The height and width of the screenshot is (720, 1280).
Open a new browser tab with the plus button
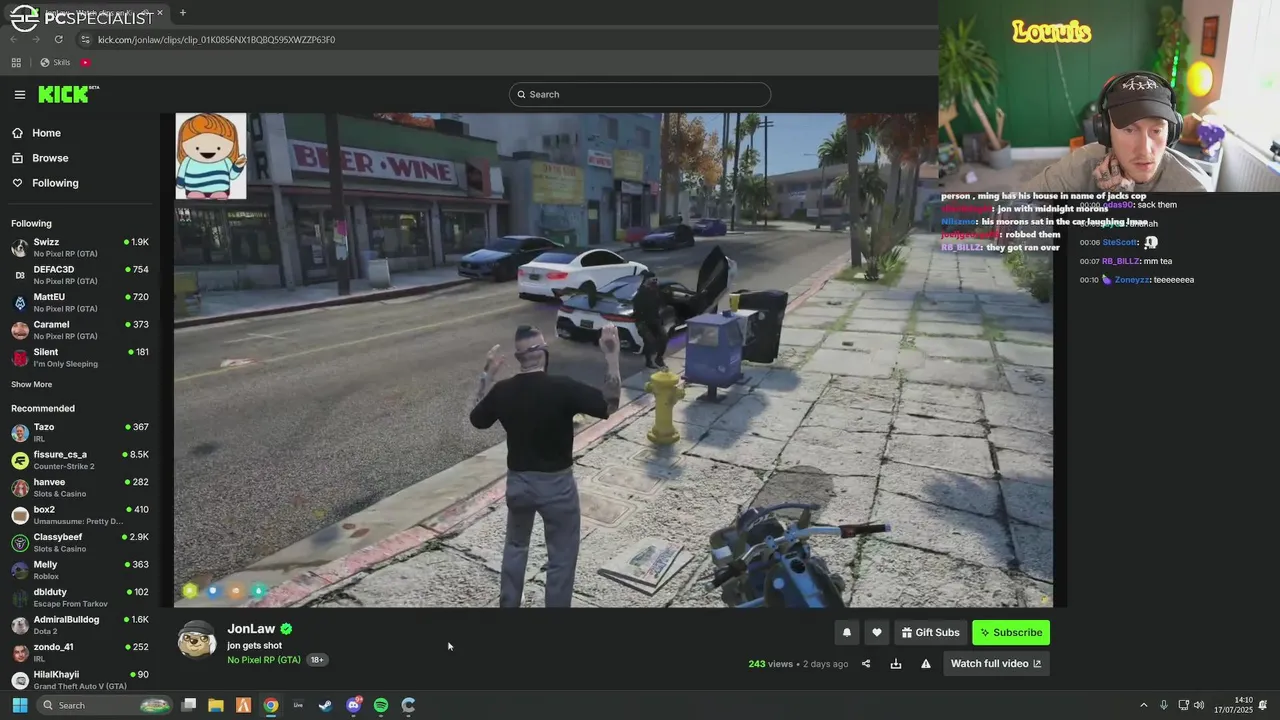[182, 13]
